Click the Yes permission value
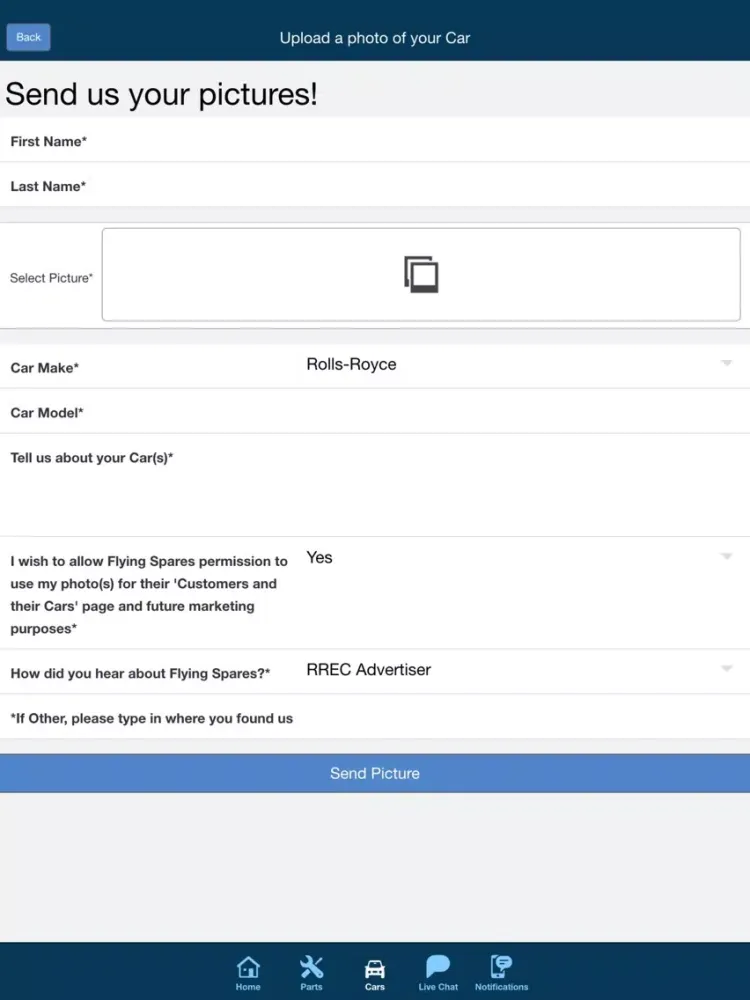750x1000 pixels. tap(320, 557)
